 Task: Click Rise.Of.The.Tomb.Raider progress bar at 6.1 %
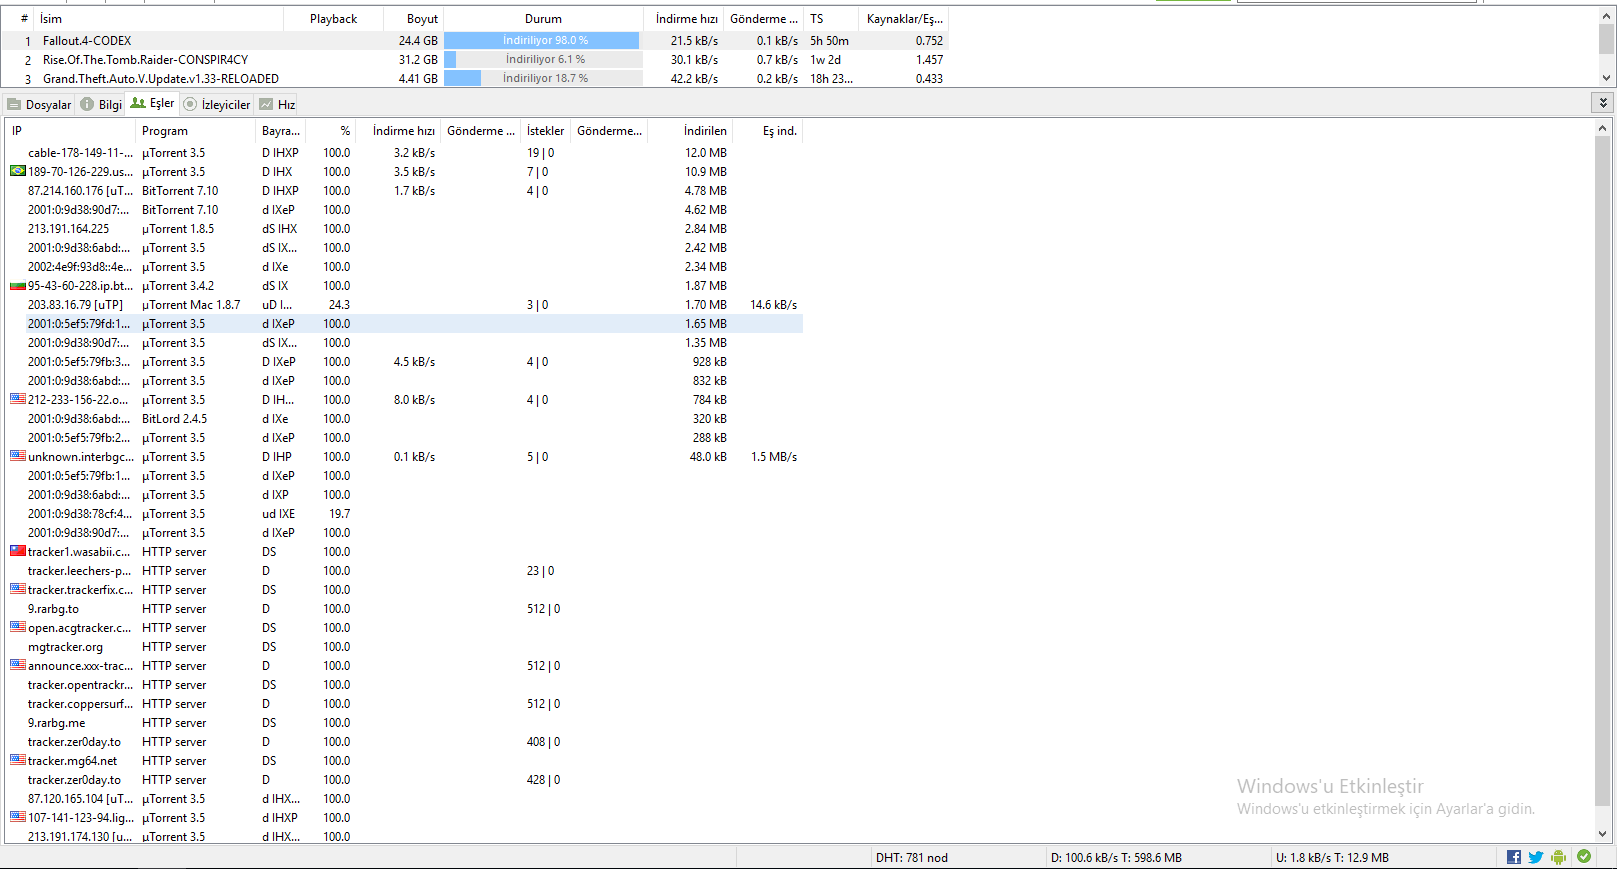pyautogui.click(x=543, y=60)
